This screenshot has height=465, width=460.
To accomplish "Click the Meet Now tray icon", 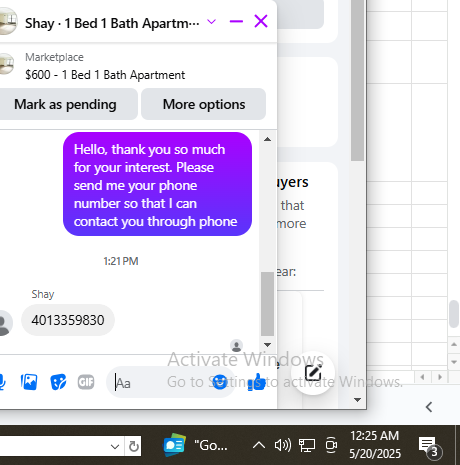I will click(331, 445).
